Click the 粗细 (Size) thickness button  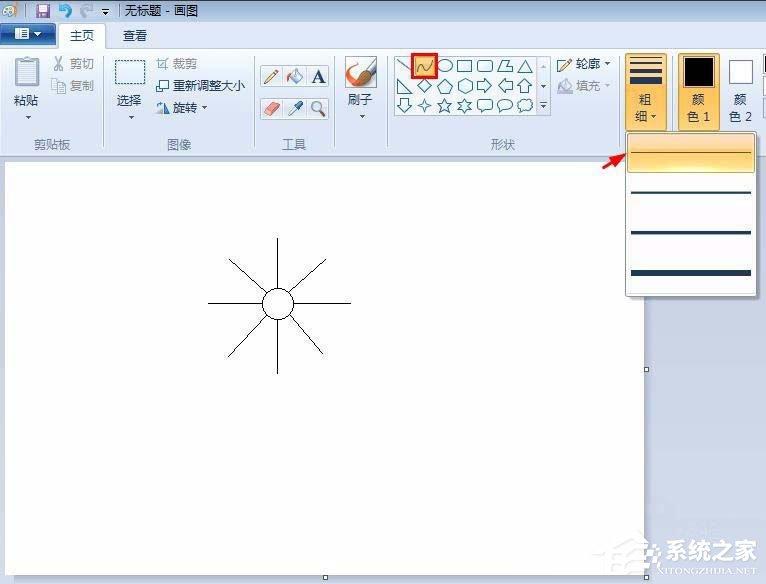coord(646,91)
